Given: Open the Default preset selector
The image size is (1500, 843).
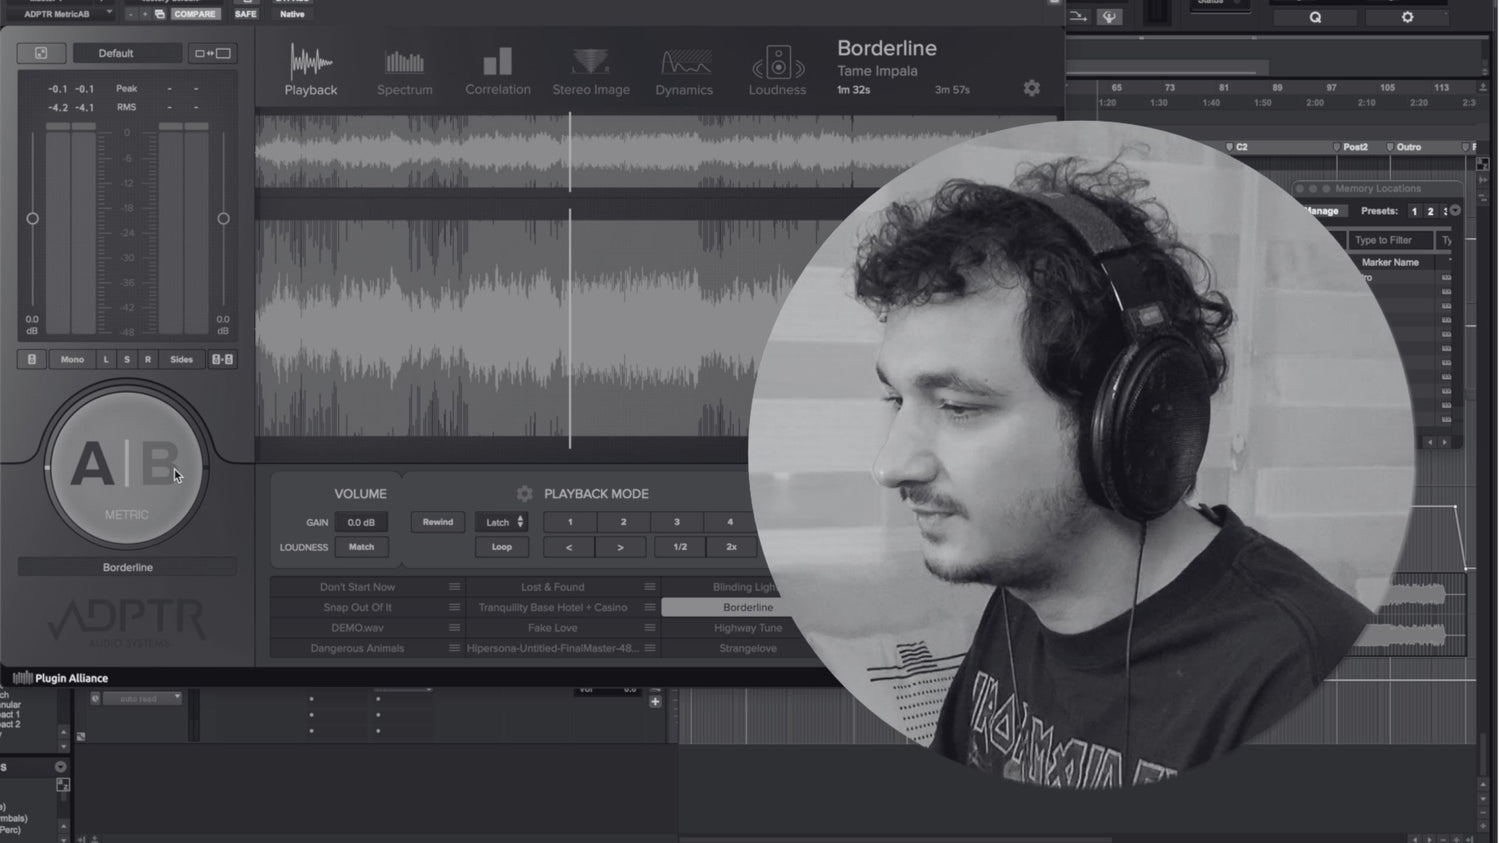Looking at the screenshot, I should click(126, 53).
